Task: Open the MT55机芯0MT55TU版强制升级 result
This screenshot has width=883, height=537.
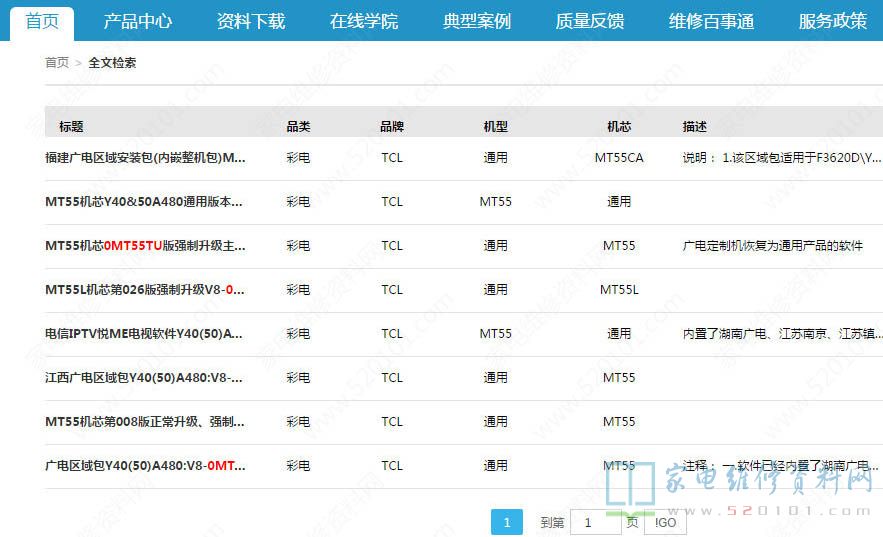Action: point(145,245)
